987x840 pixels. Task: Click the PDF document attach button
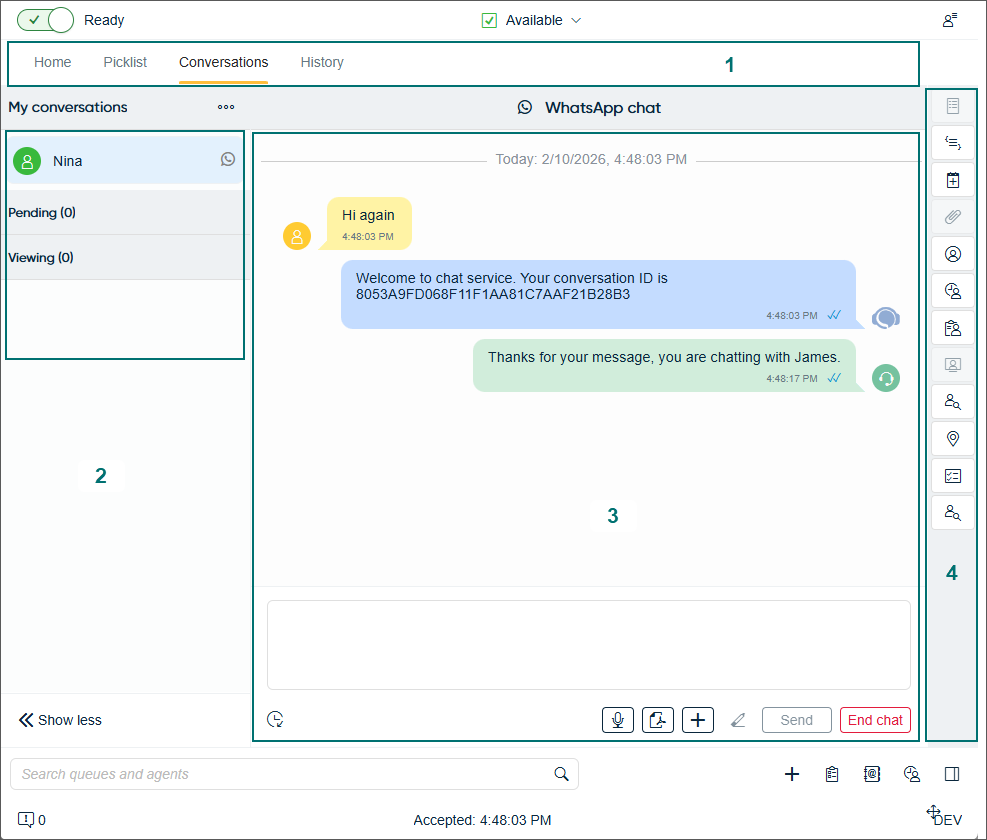click(x=658, y=720)
